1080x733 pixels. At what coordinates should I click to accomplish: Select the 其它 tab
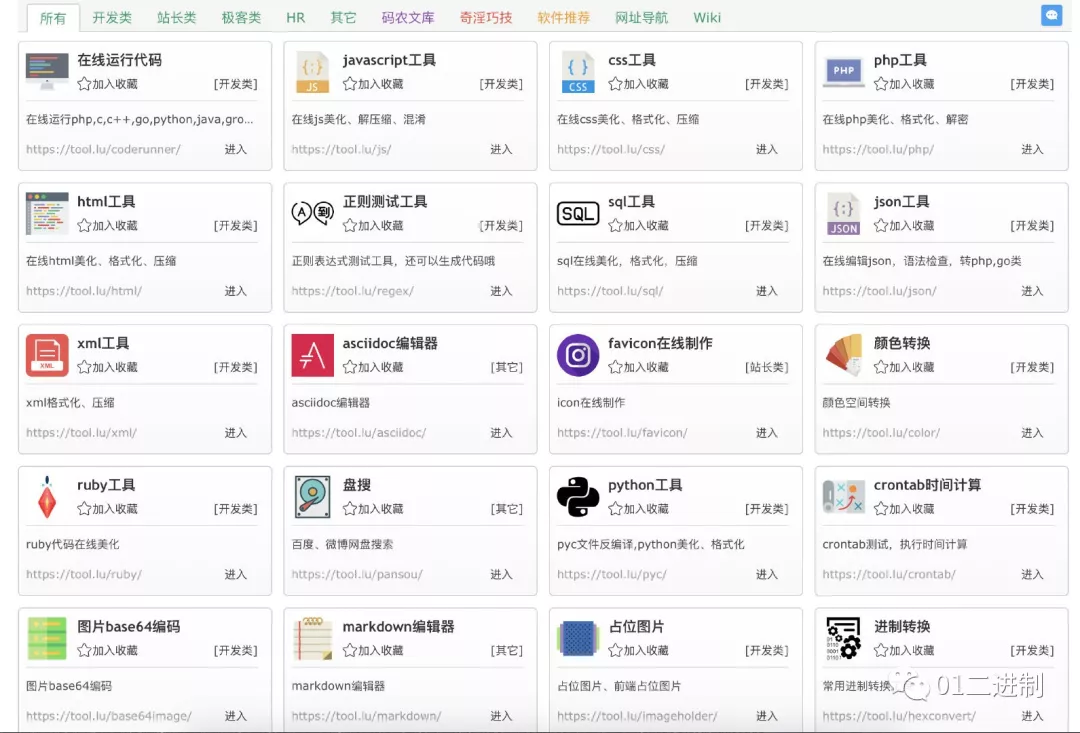click(x=343, y=18)
